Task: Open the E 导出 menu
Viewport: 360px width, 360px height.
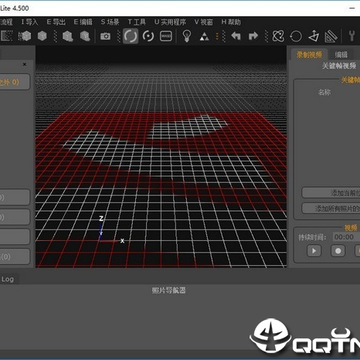Action: point(56,22)
